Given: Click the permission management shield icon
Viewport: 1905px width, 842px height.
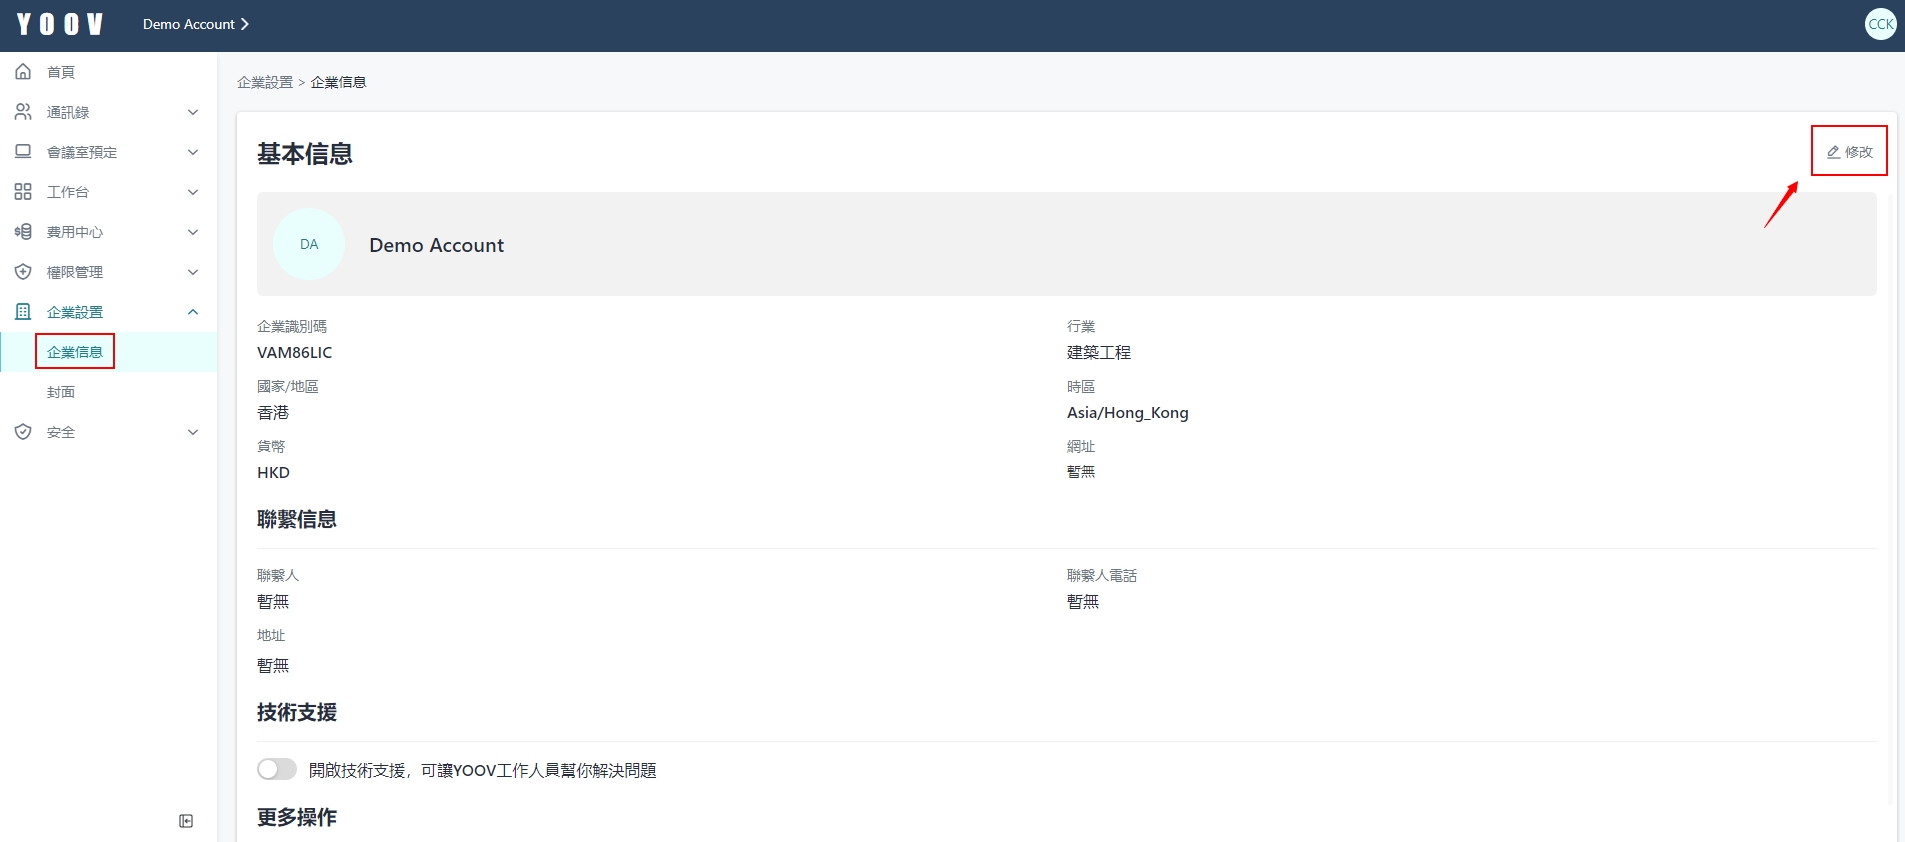Looking at the screenshot, I should (x=23, y=272).
